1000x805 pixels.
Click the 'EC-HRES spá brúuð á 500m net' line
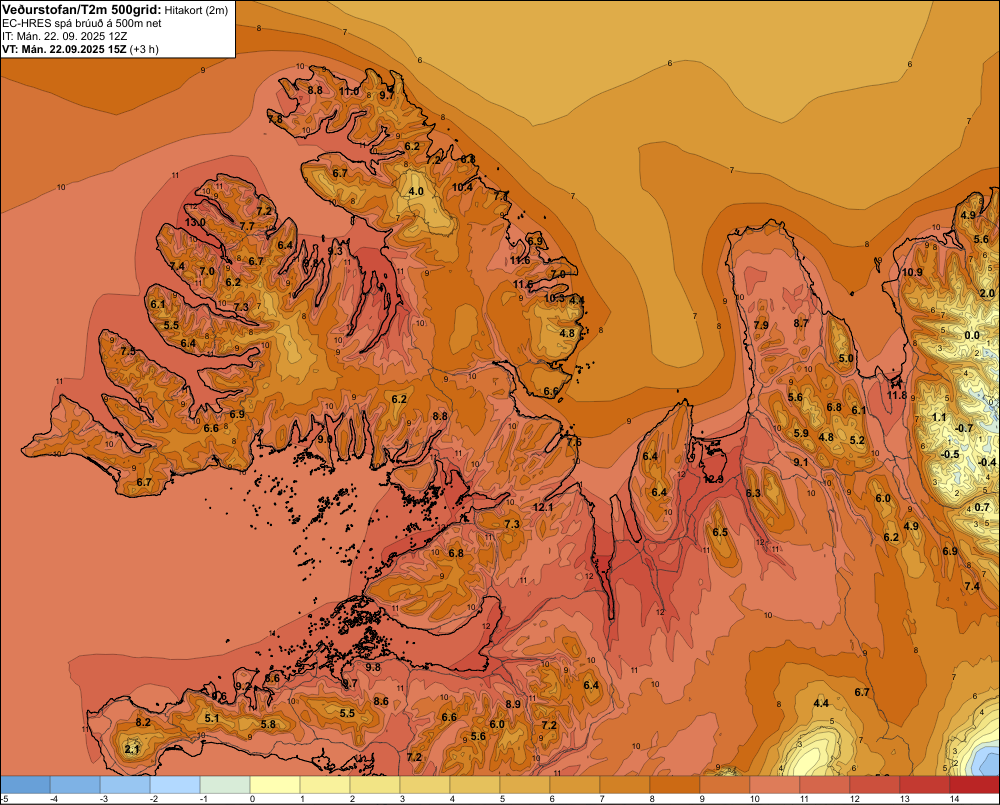click(82, 23)
